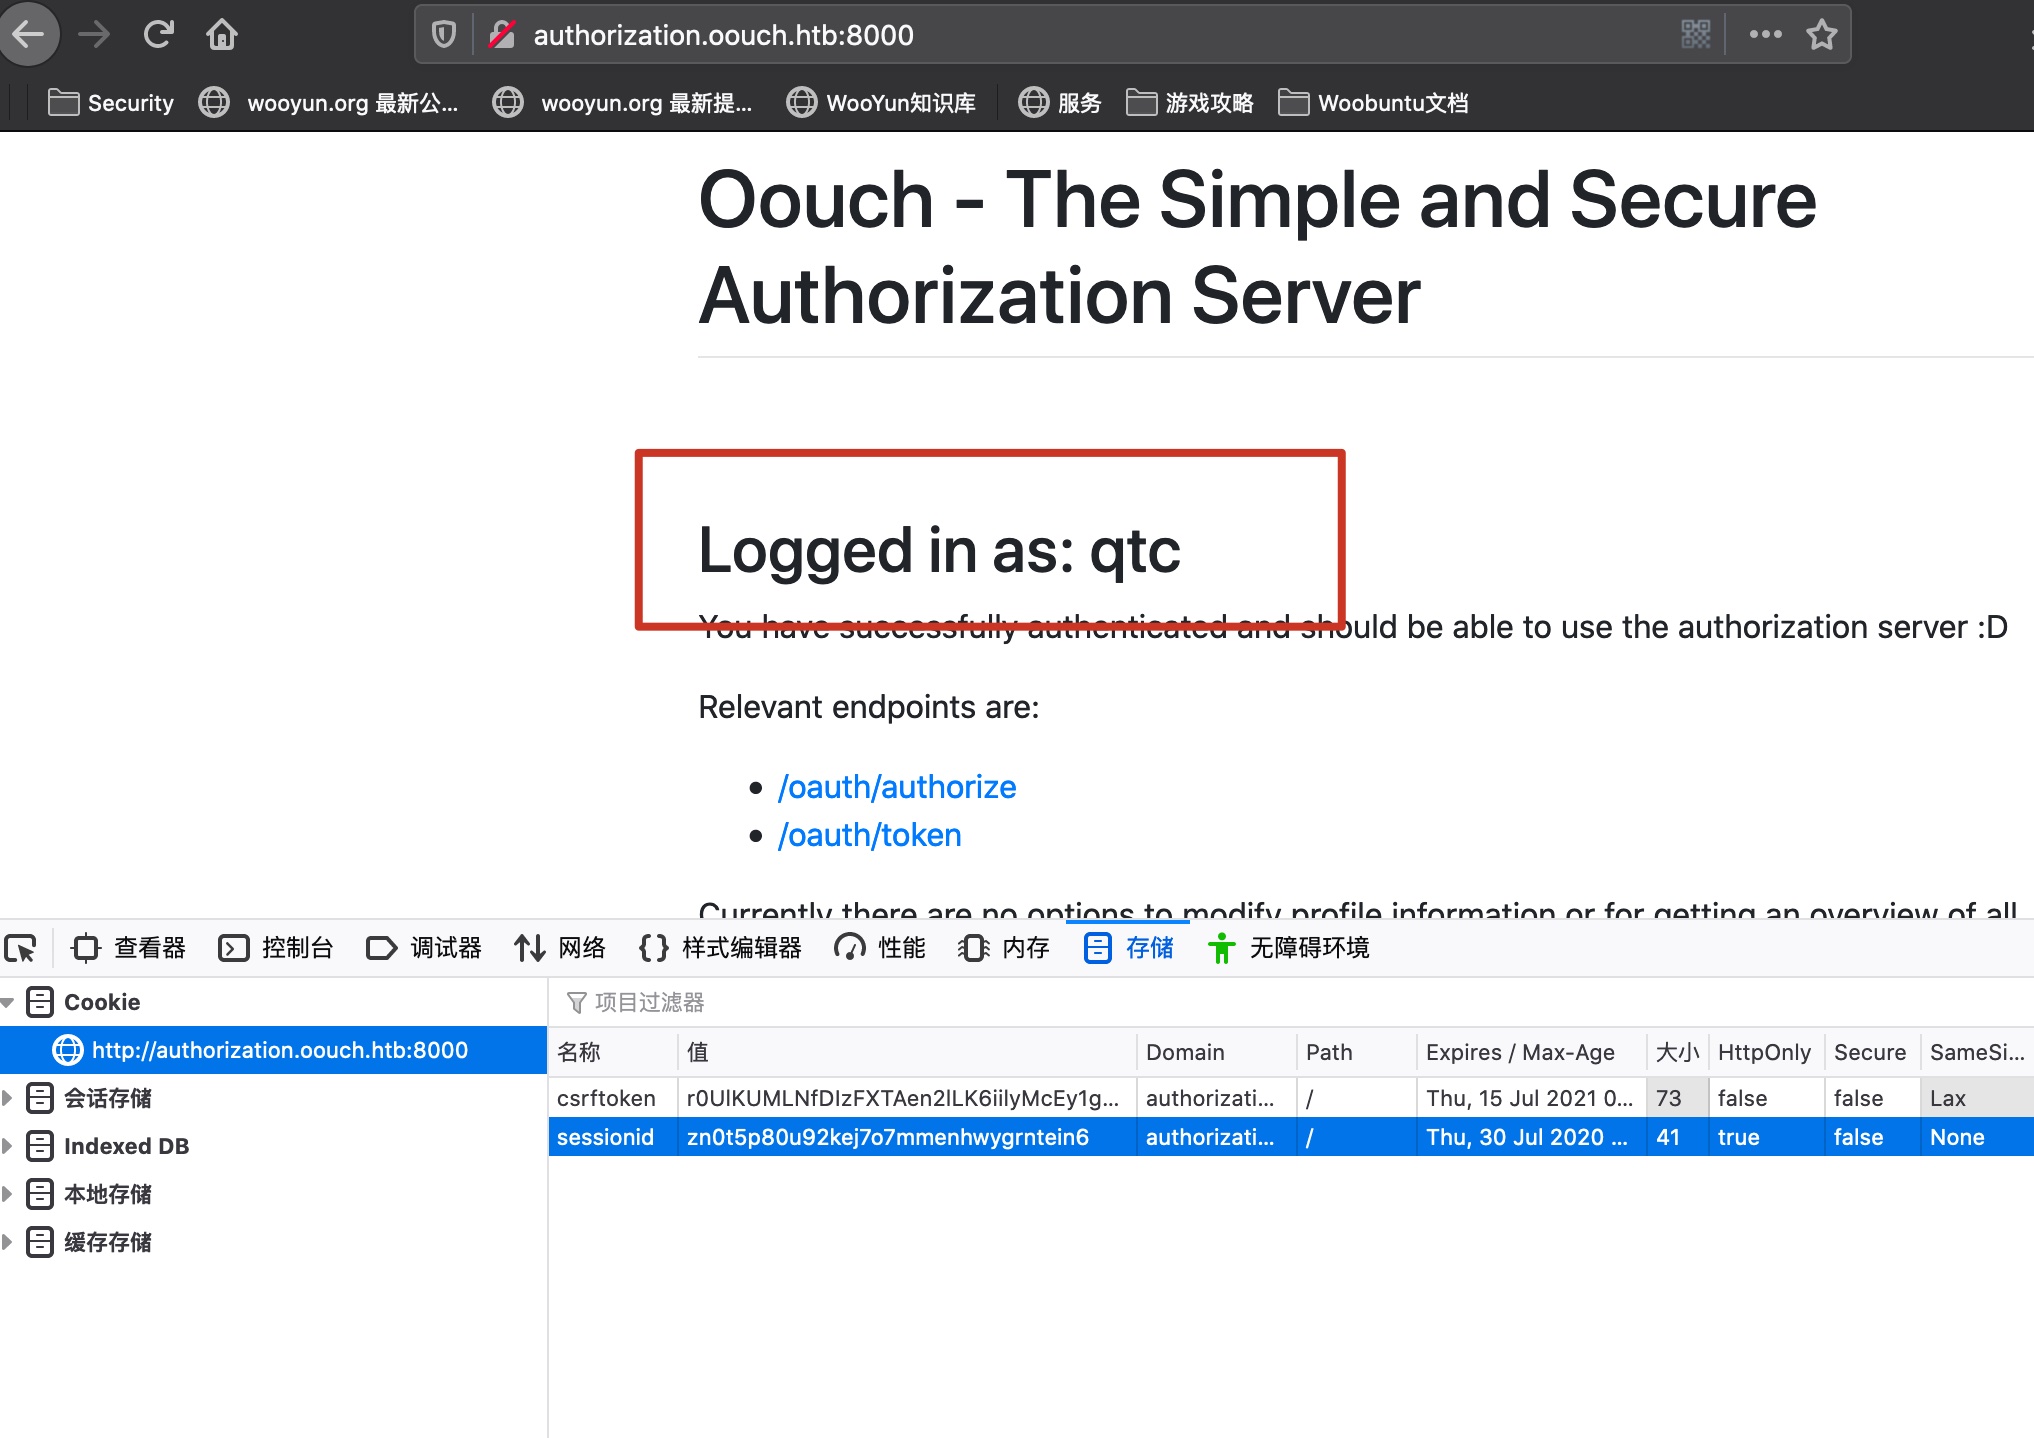
Task: Open the QR code icon in the address bar
Action: point(1695,35)
